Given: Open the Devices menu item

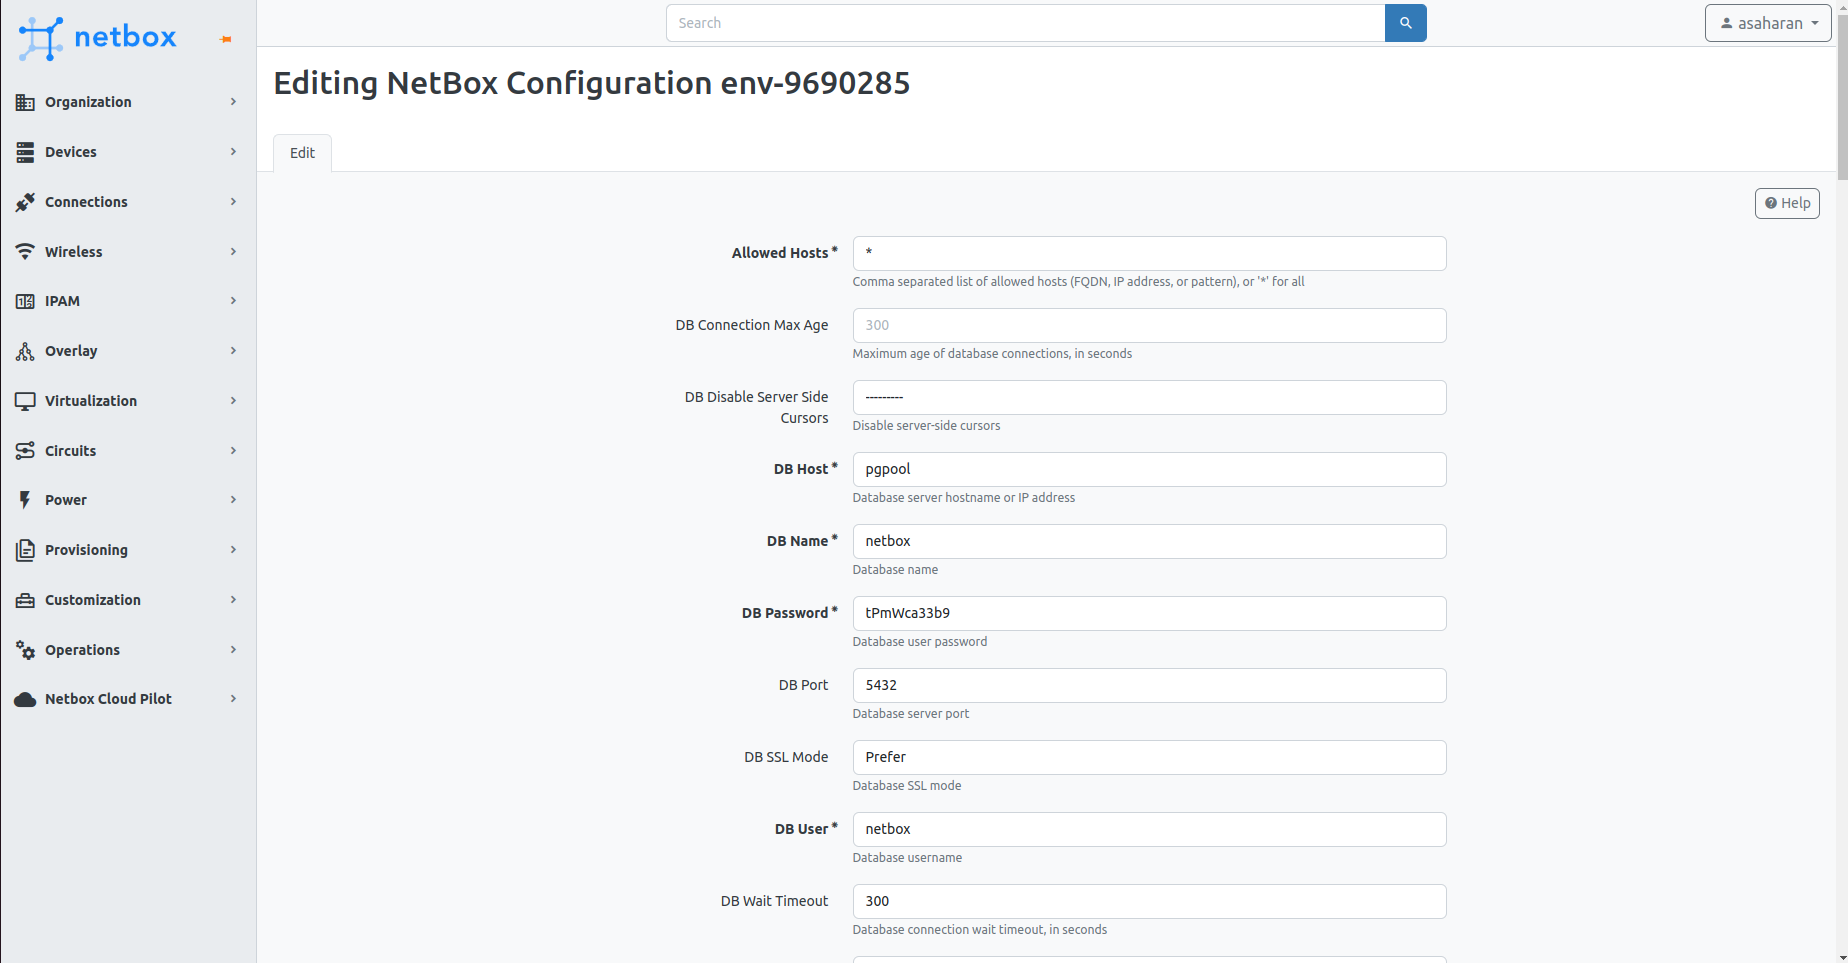Looking at the screenshot, I should (128, 152).
